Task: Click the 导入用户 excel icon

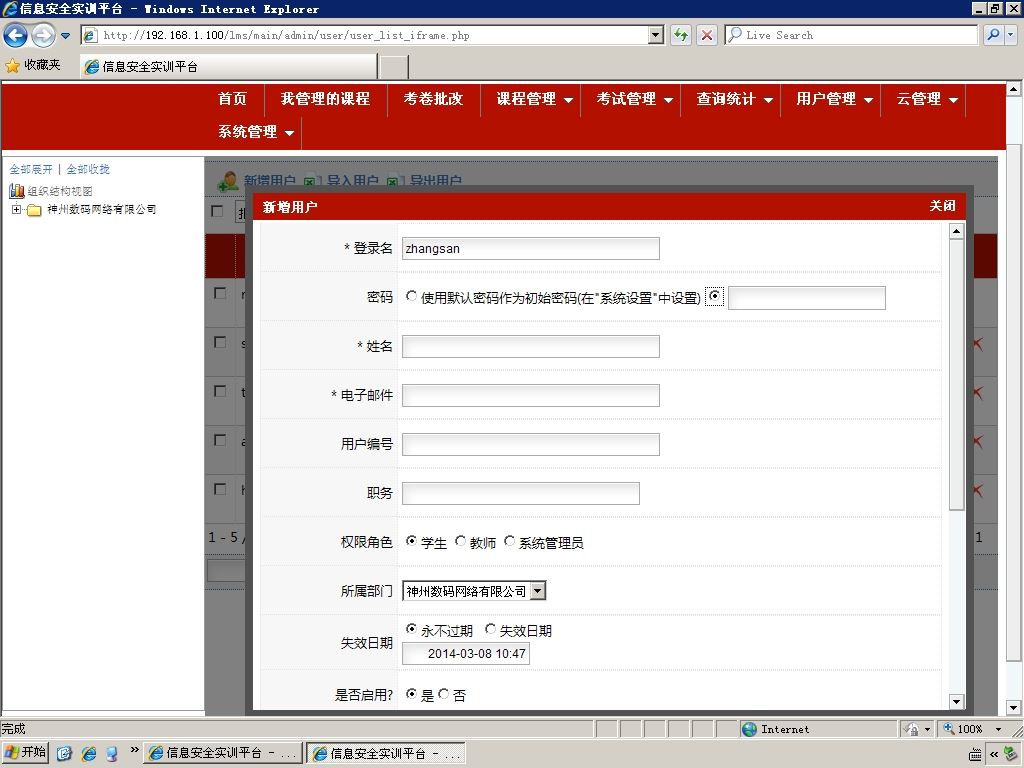Action: [310, 182]
